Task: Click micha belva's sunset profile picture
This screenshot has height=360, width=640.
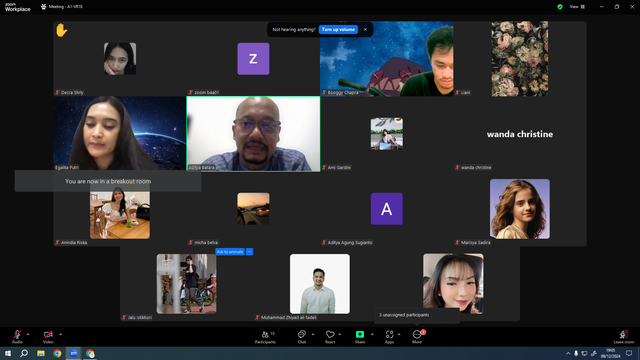Action: (253, 209)
